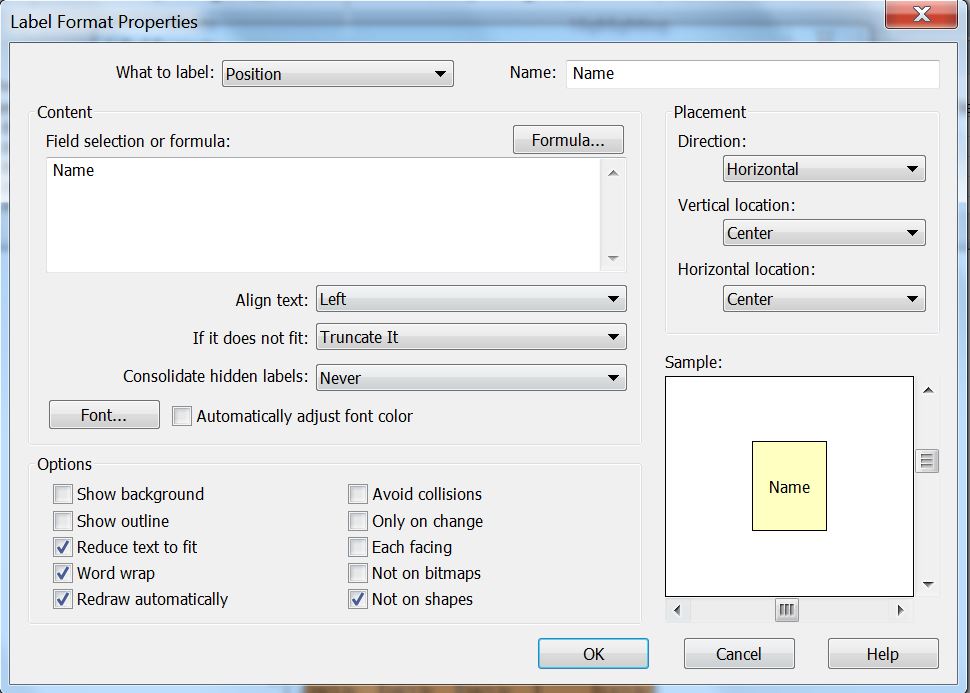Disable Redraw automatically
This screenshot has width=970, height=693.
63,599
